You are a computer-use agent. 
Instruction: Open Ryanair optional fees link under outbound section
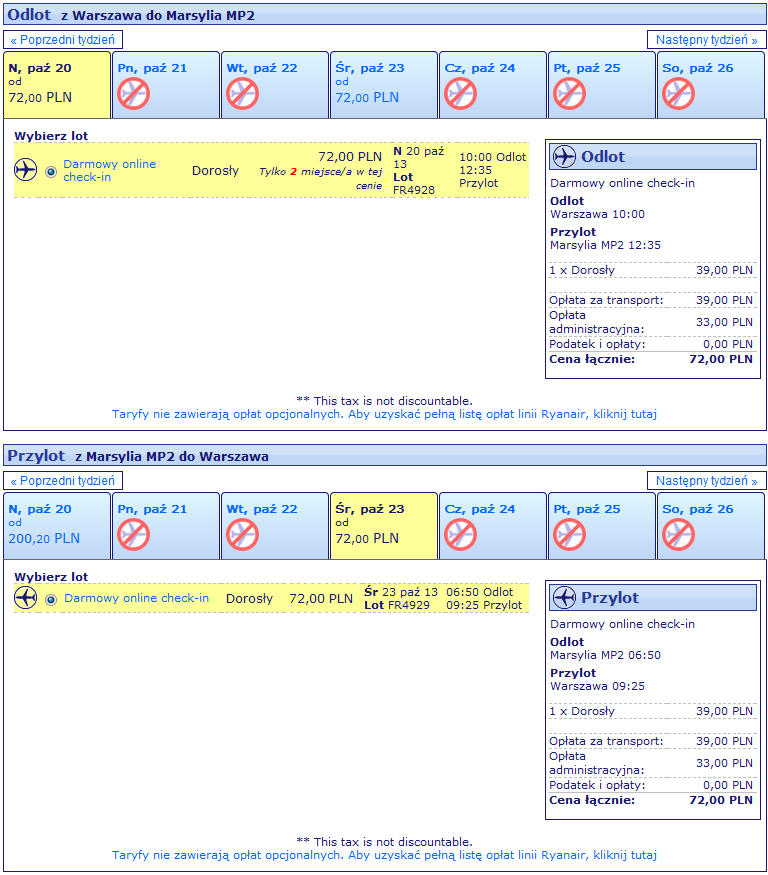tap(384, 414)
